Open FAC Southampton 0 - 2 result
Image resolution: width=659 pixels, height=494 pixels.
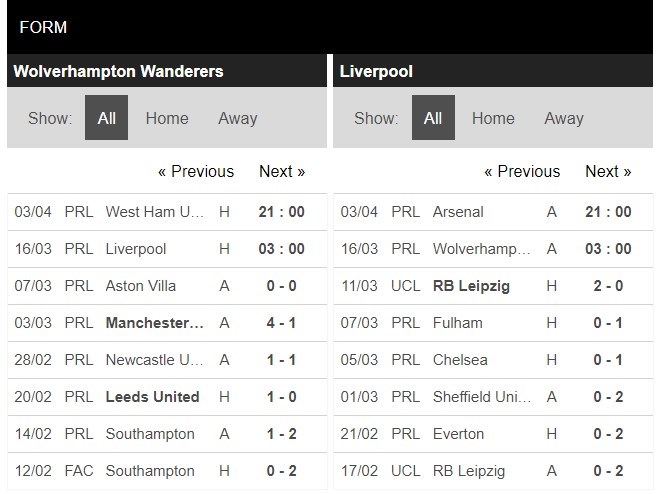pyautogui.click(x=281, y=471)
